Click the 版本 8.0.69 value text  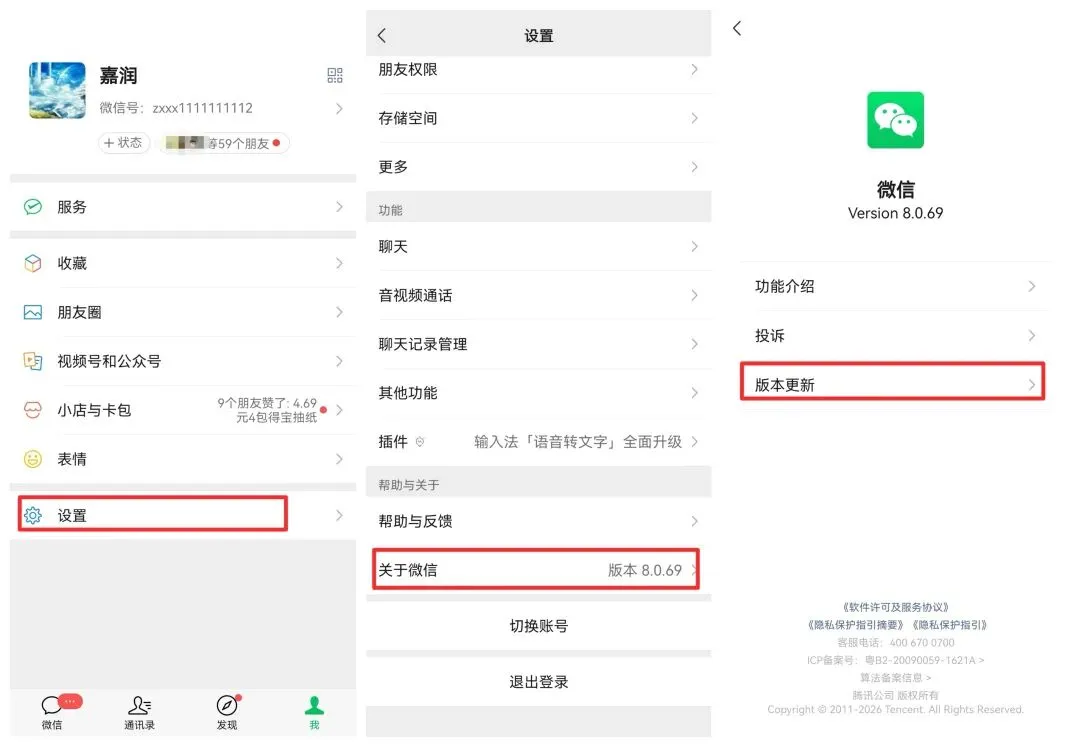(x=645, y=570)
